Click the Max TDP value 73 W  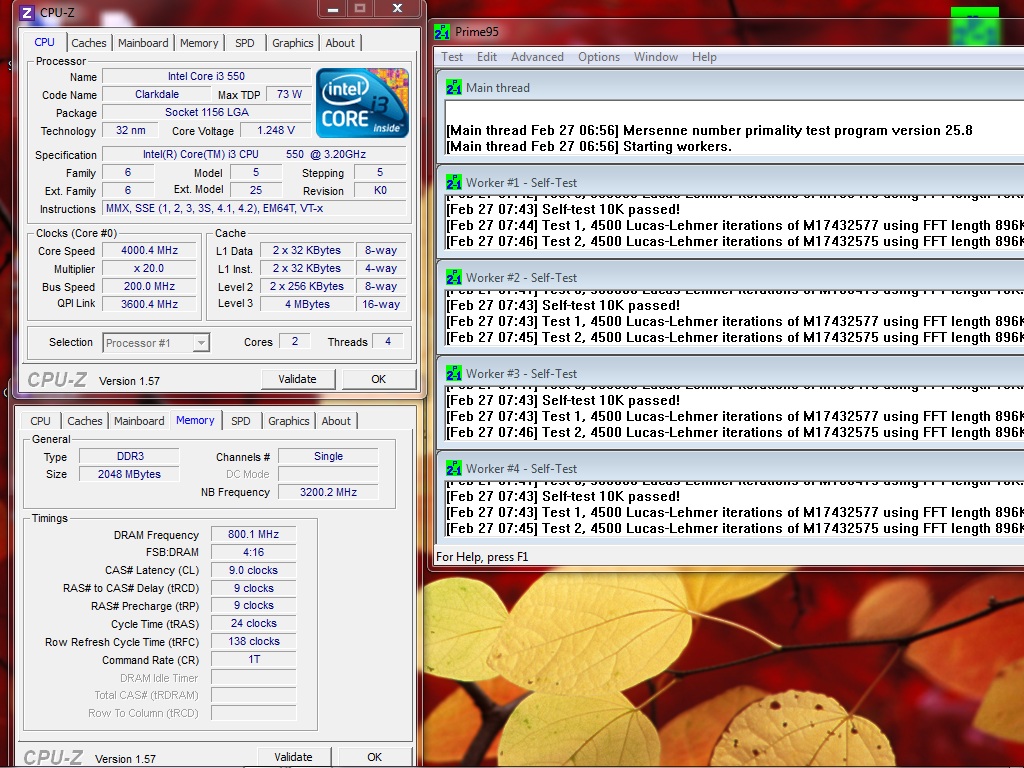289,94
